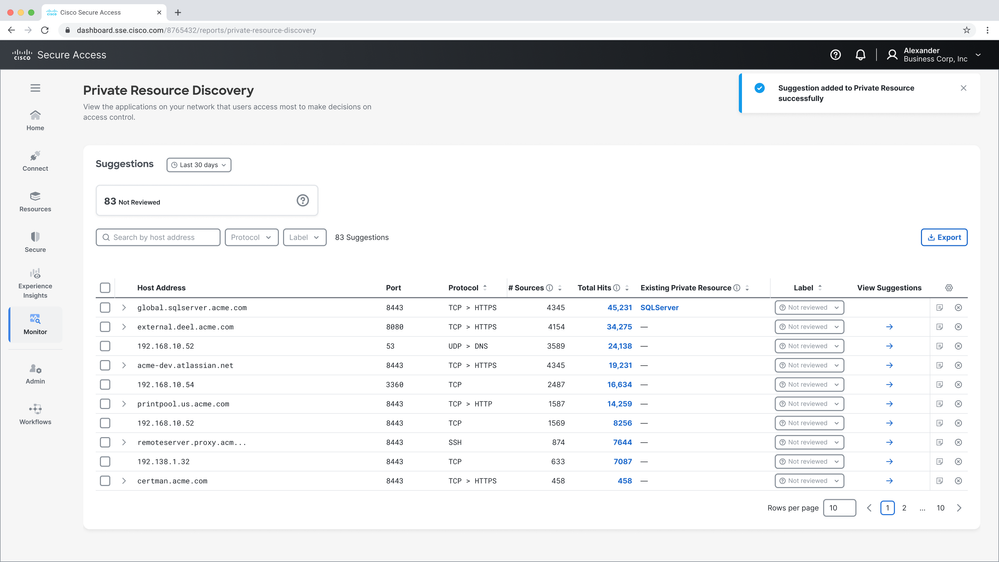Expand the certman.acme.com row
The width and height of the screenshot is (999, 562).
[124, 481]
